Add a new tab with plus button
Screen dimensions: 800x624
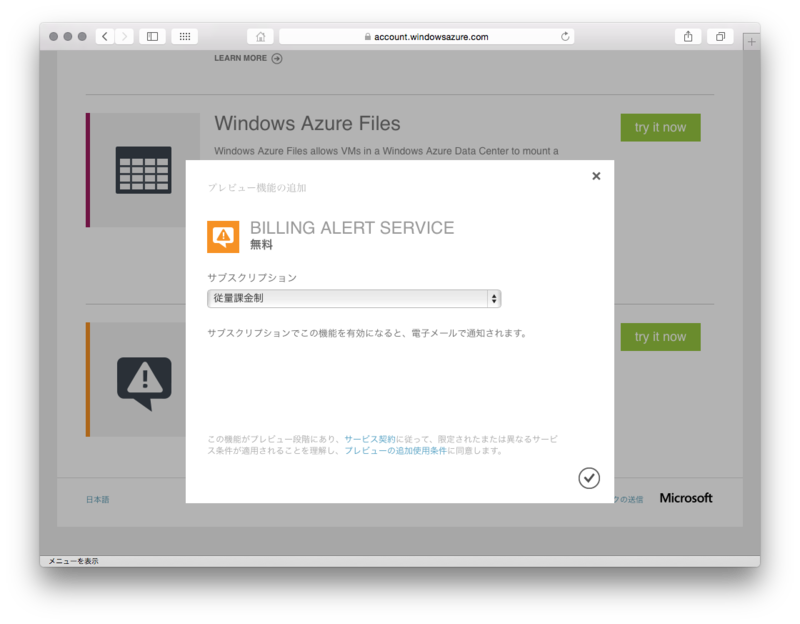752,42
